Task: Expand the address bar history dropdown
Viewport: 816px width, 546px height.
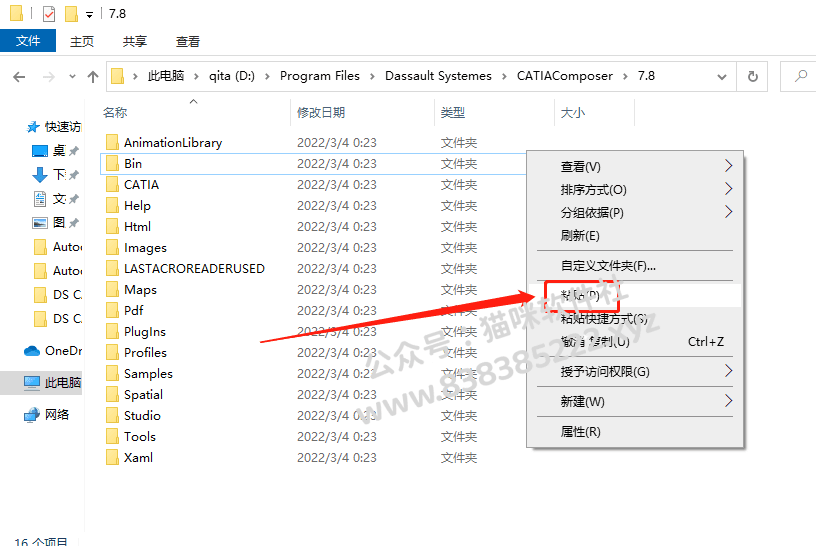Action: tap(722, 77)
